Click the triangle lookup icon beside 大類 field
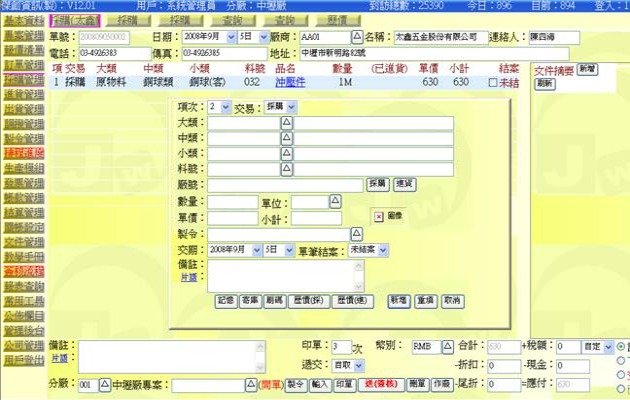 [287, 123]
